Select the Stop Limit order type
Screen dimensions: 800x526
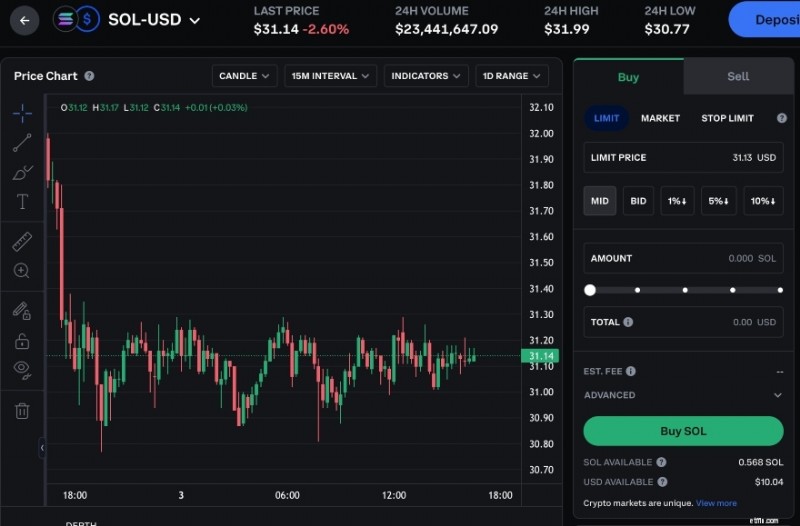tap(727, 118)
